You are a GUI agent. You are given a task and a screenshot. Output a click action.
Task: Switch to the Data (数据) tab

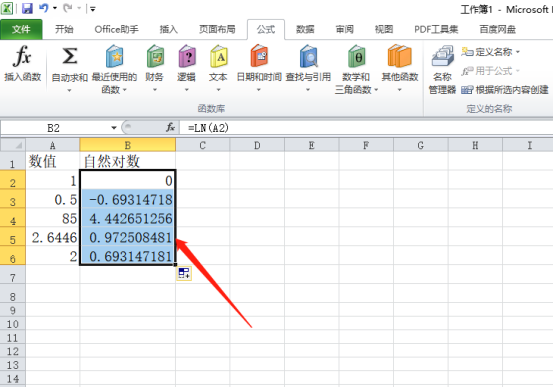(305, 29)
